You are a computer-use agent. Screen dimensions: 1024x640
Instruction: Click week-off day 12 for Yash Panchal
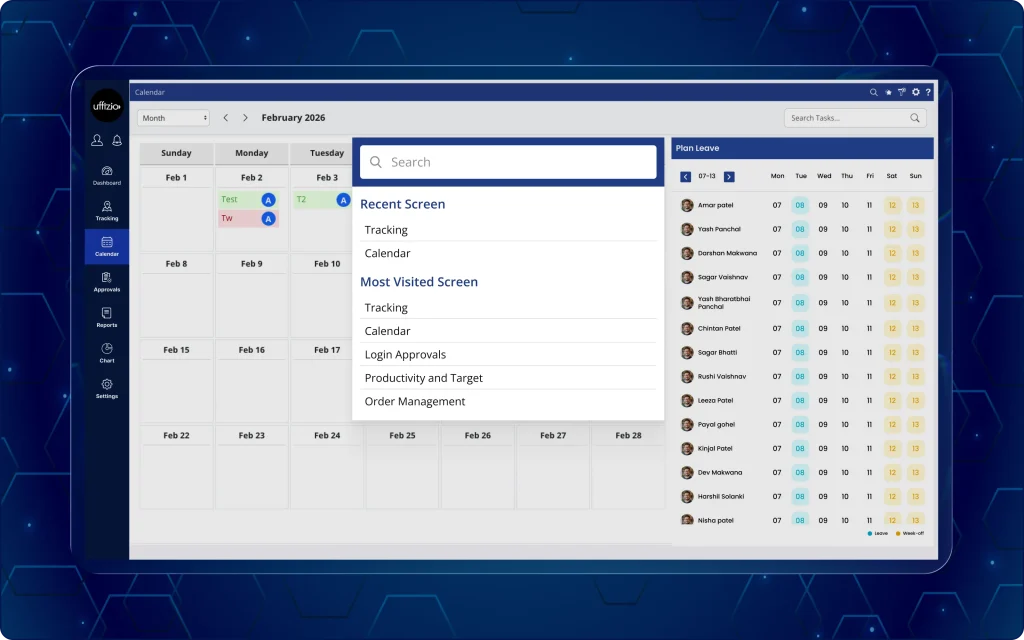(x=892, y=229)
